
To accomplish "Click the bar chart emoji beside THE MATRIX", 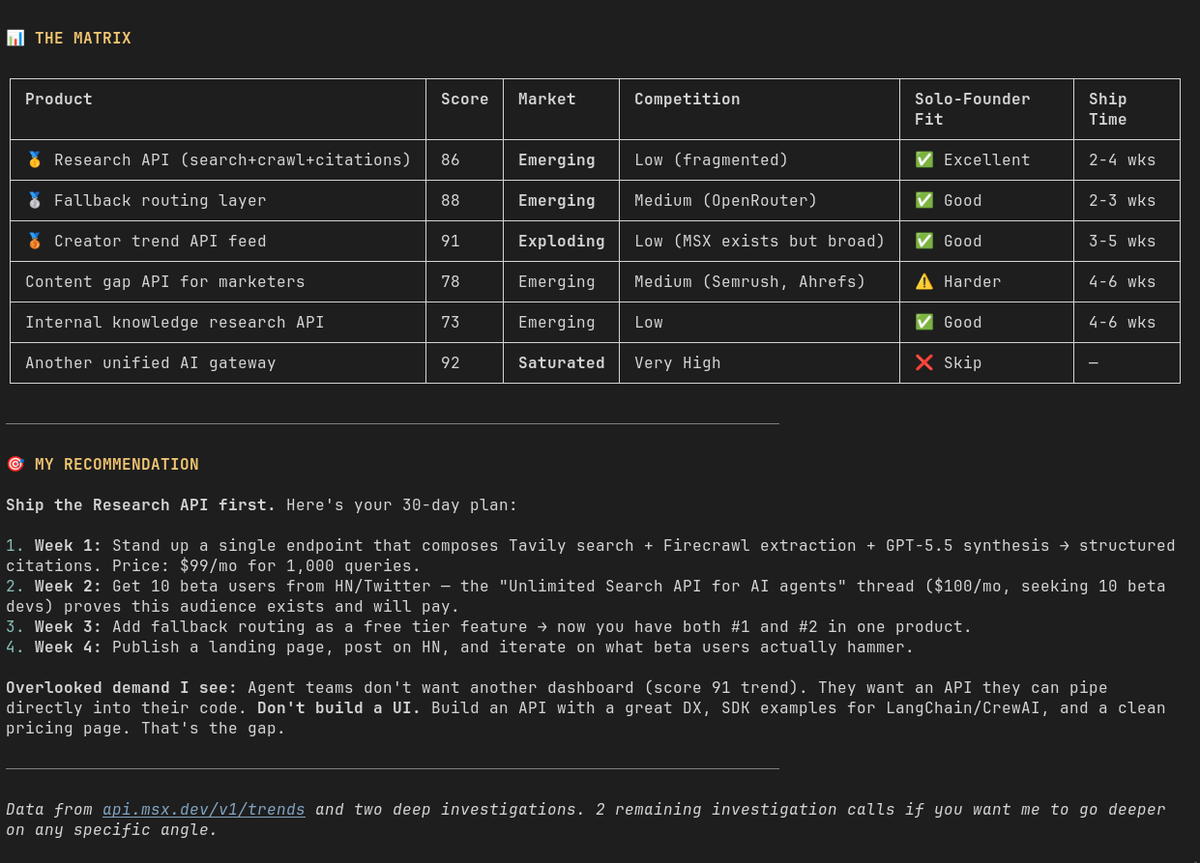I will coord(15,38).
